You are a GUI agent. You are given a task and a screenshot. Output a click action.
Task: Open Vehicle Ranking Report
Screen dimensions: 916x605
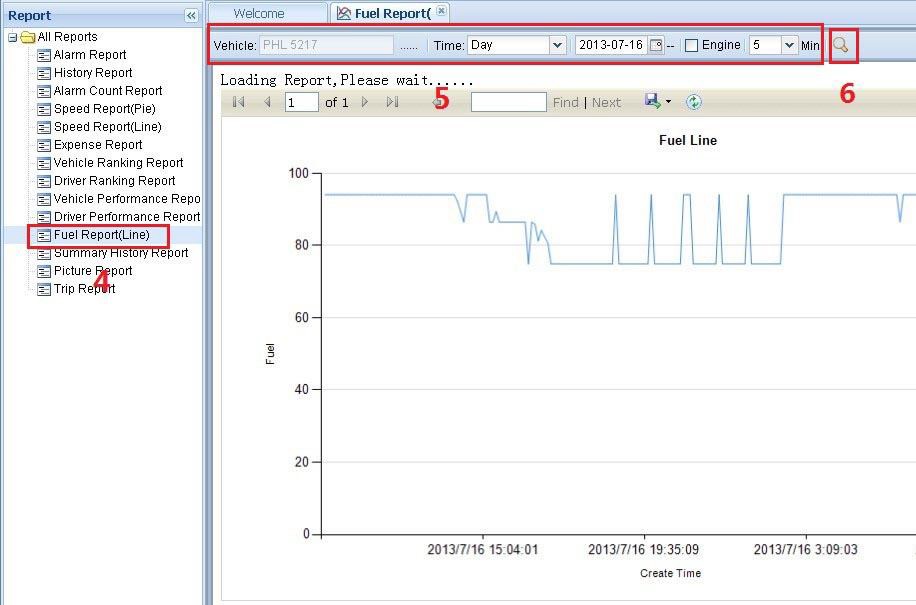click(x=119, y=163)
